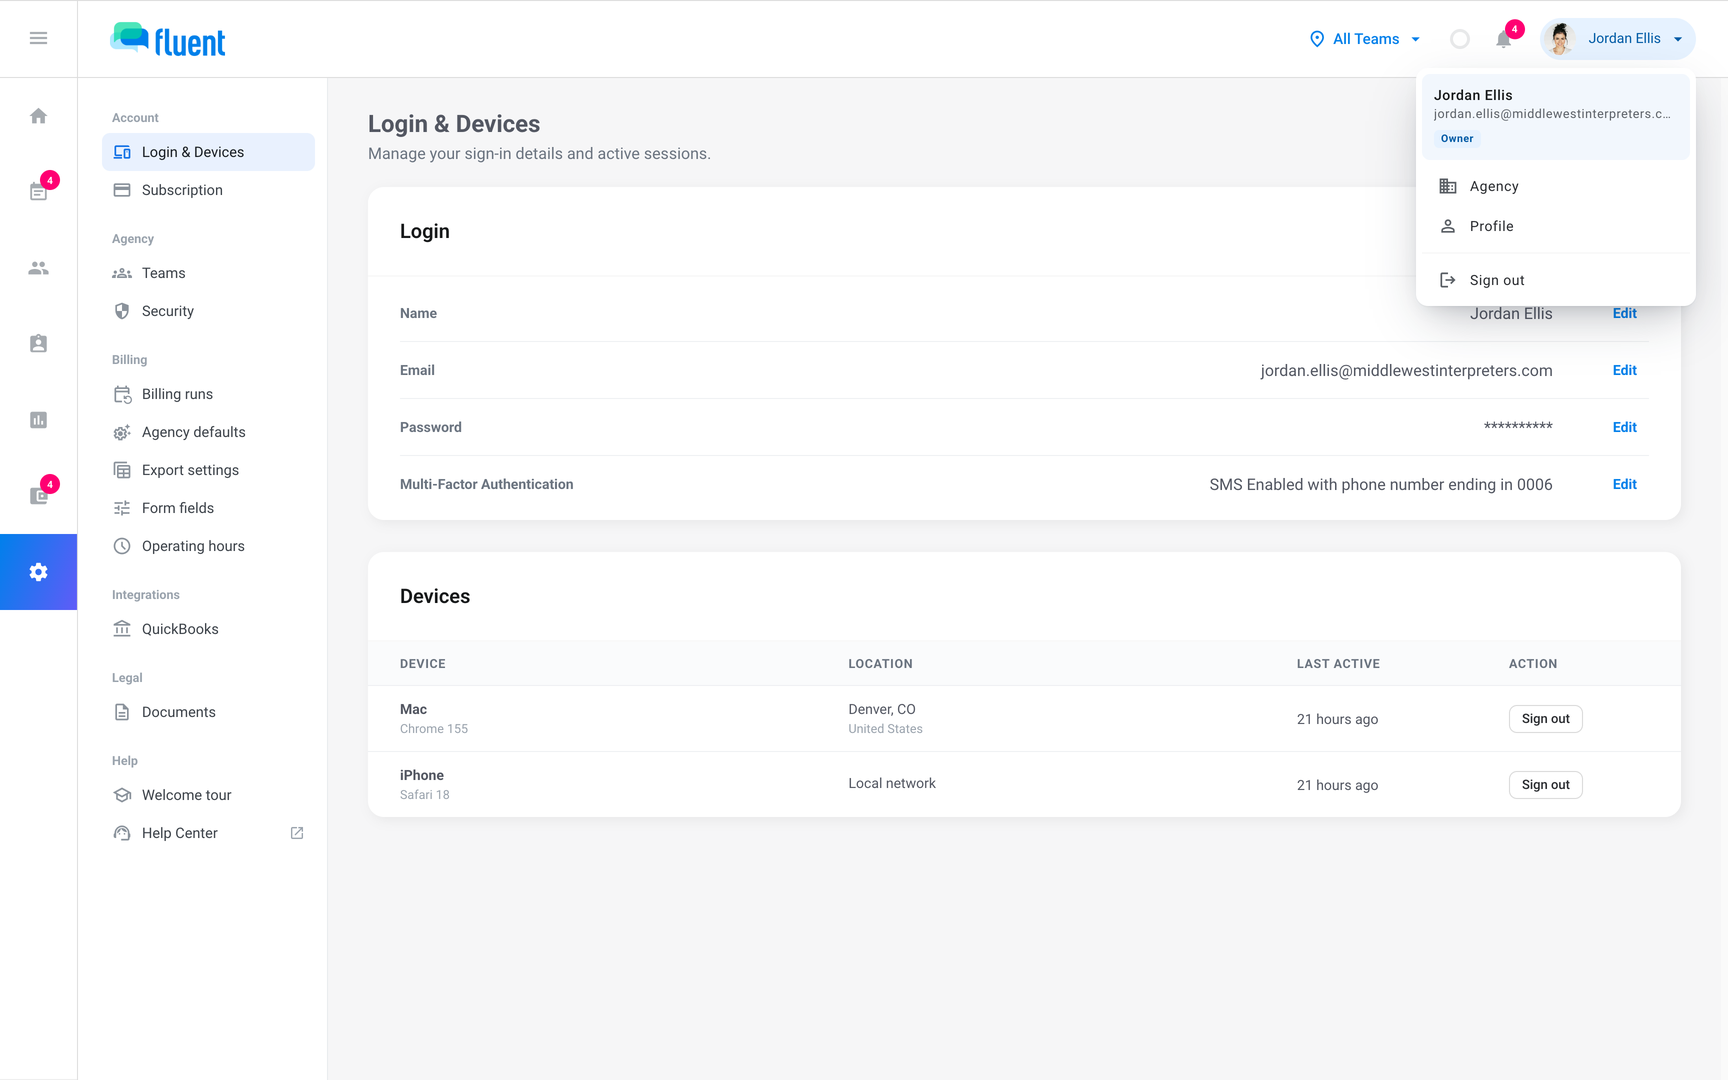
Task: Go to Teams settings
Action: coord(208,273)
